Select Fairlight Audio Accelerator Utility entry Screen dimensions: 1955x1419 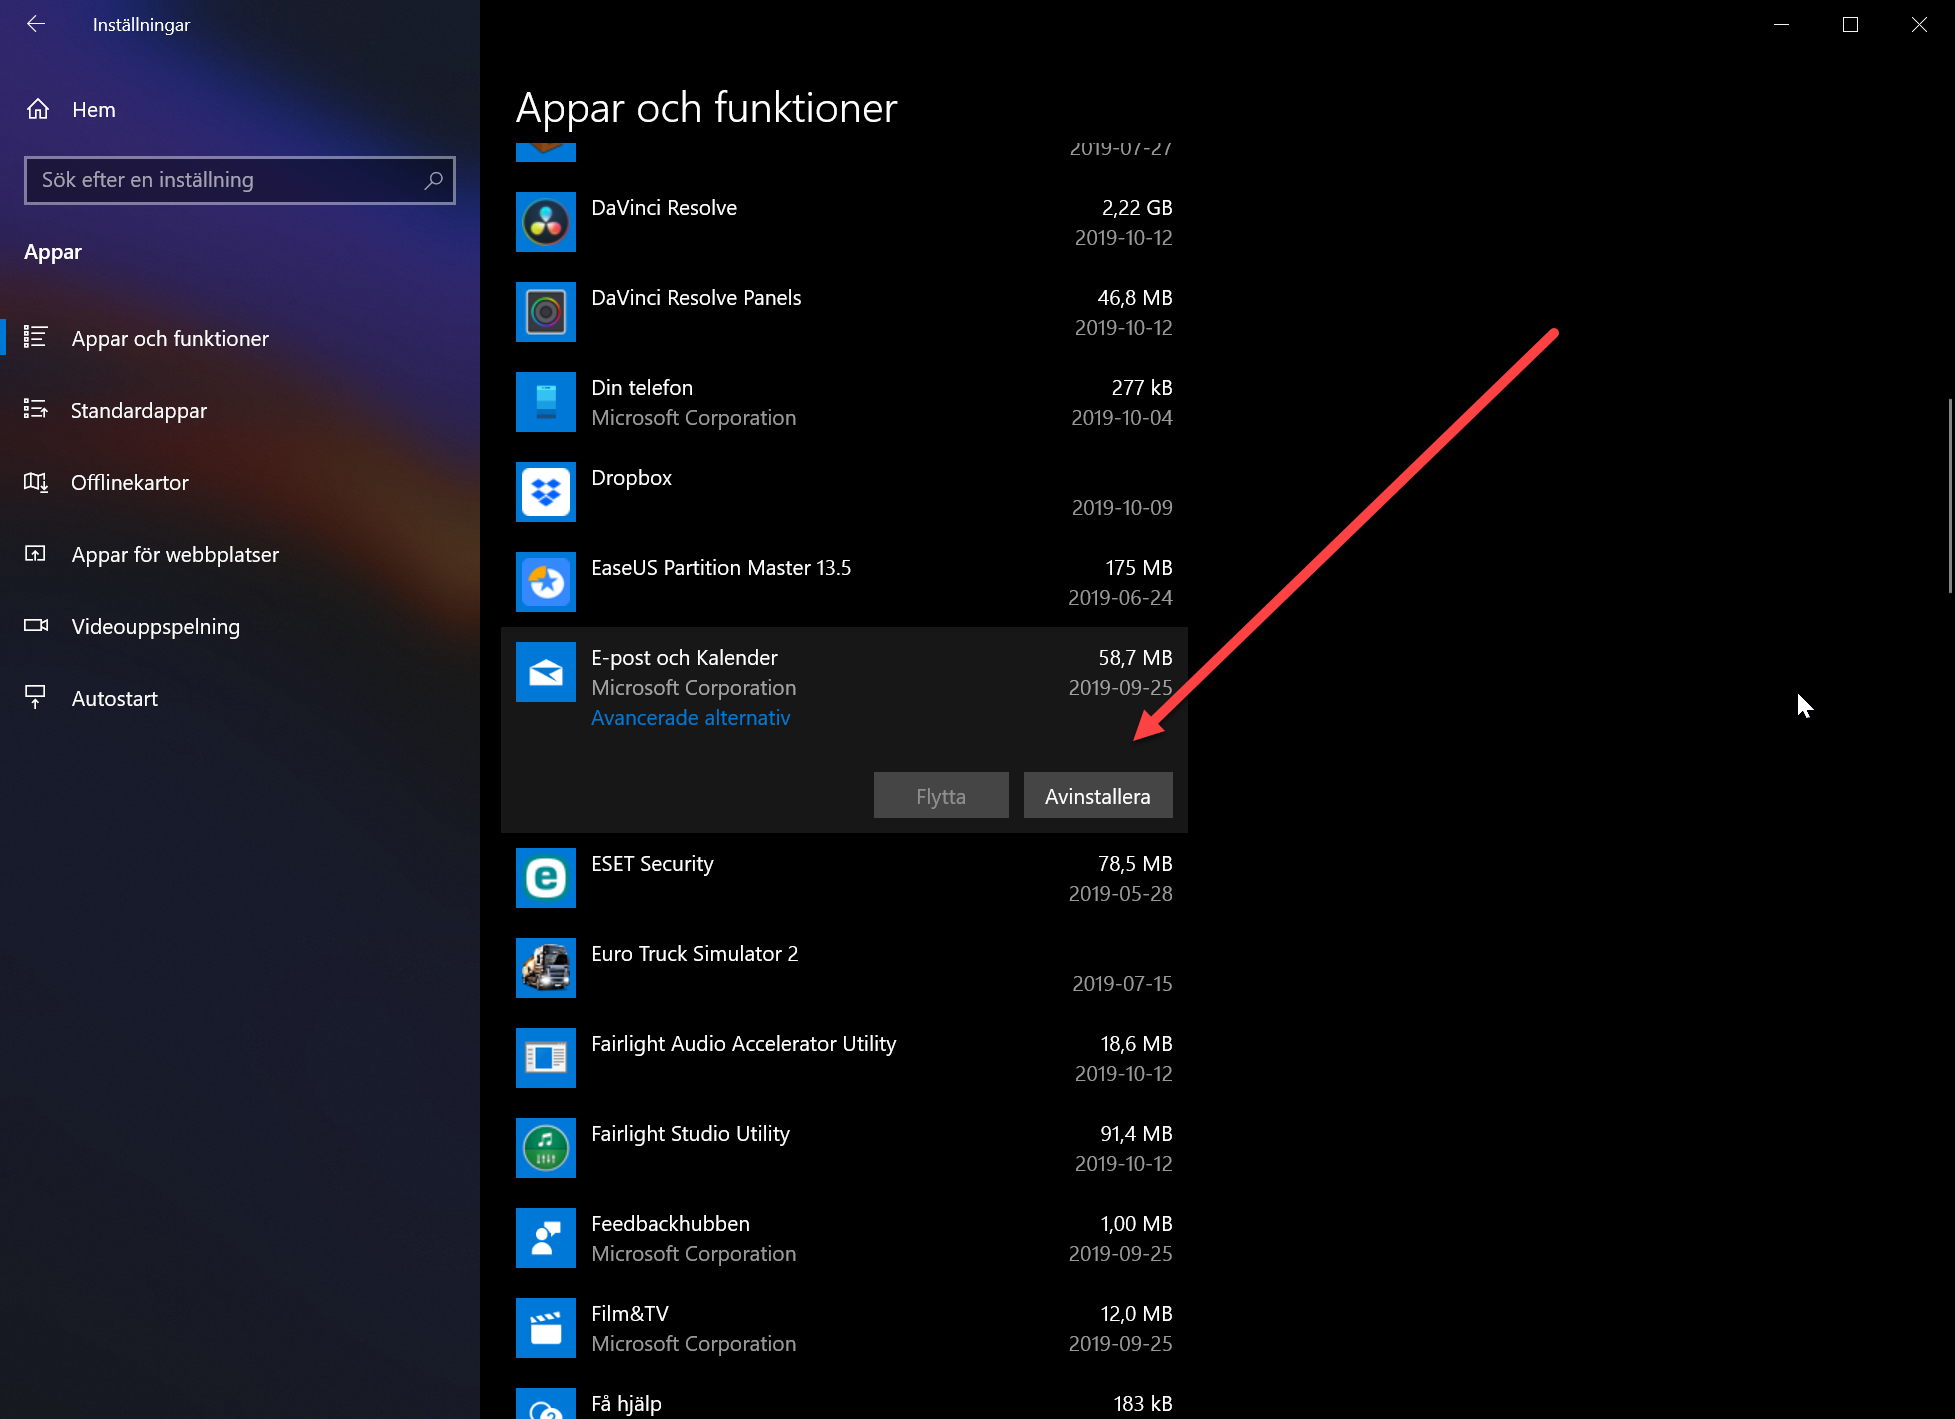[x=743, y=1044]
